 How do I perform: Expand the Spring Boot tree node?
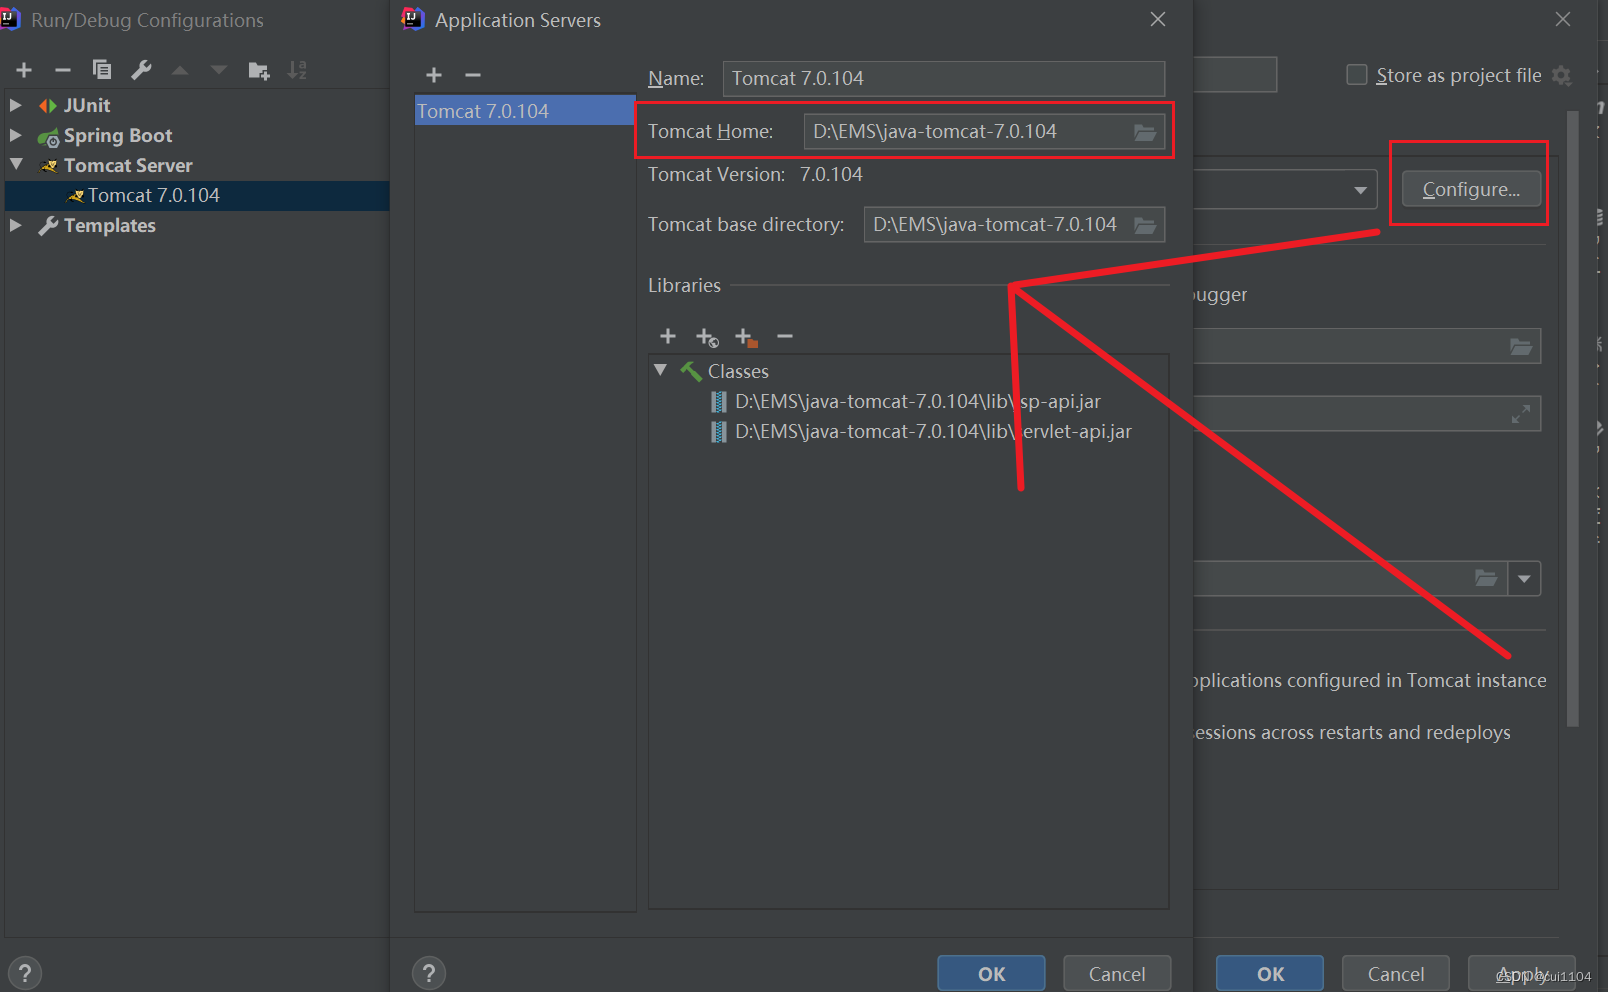pyautogui.click(x=16, y=135)
